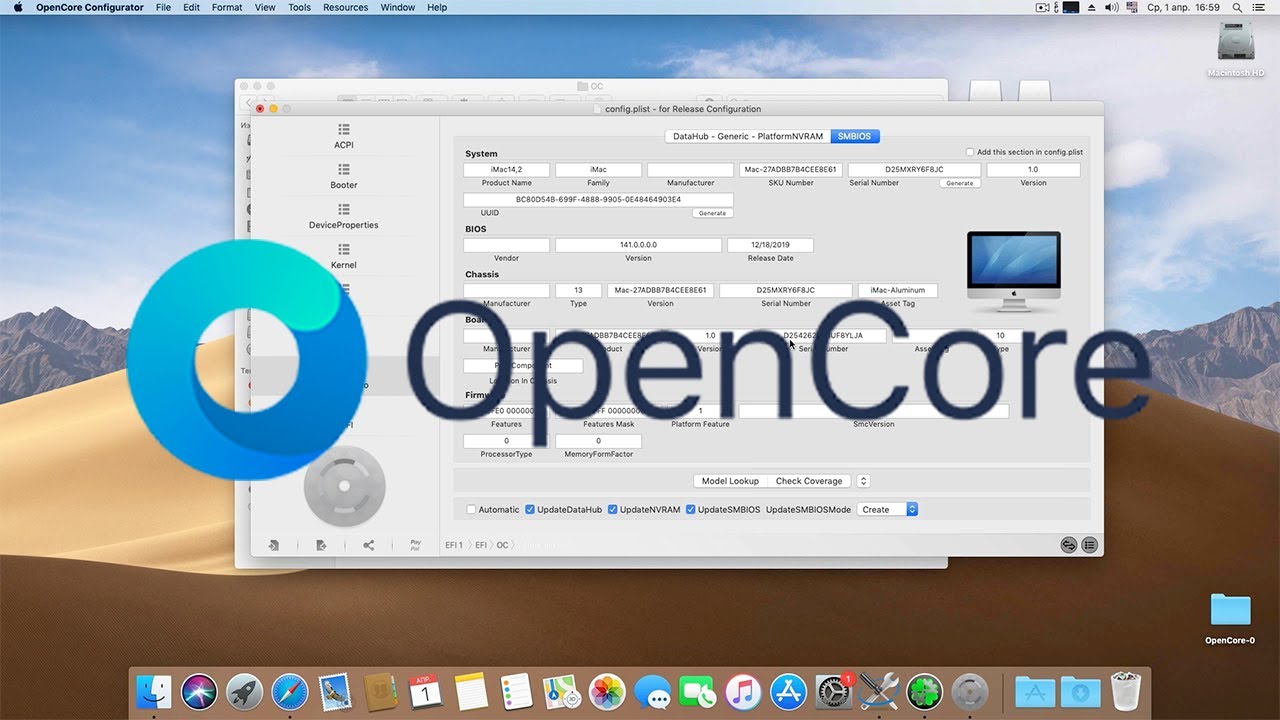
Task: Click the UUID input field
Action: point(598,200)
